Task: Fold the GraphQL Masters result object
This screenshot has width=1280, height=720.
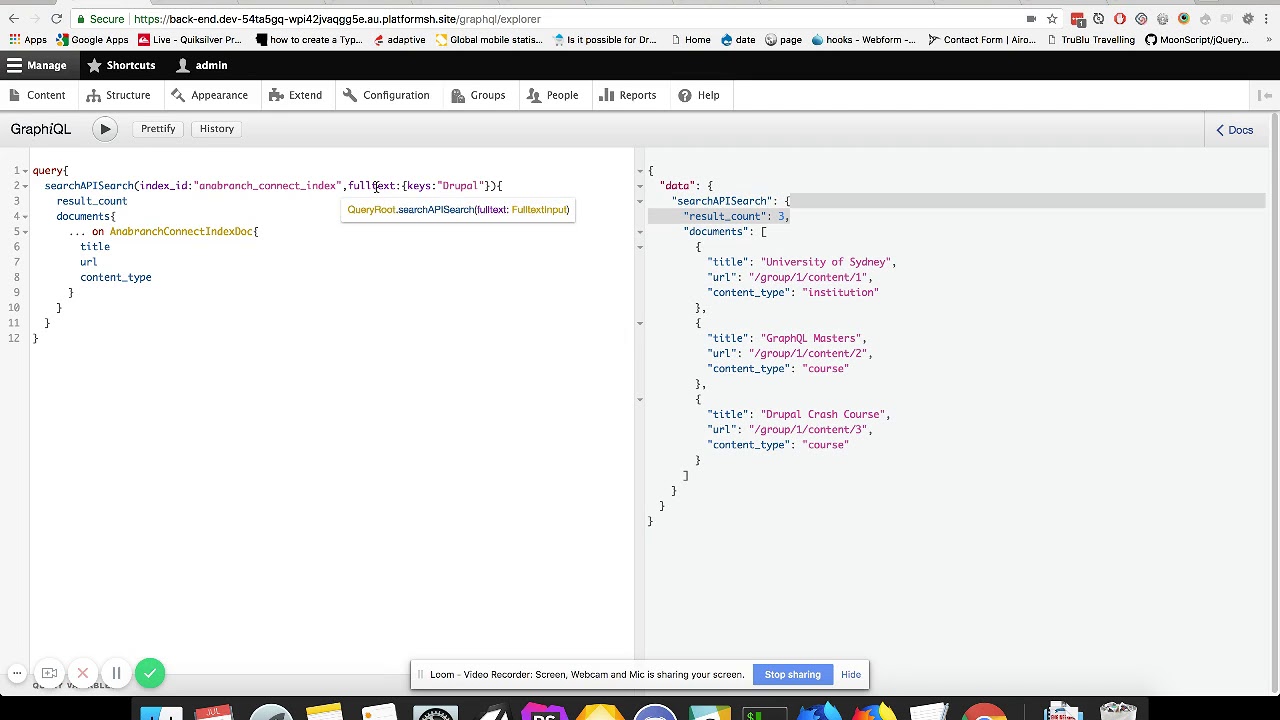Action: click(x=640, y=323)
